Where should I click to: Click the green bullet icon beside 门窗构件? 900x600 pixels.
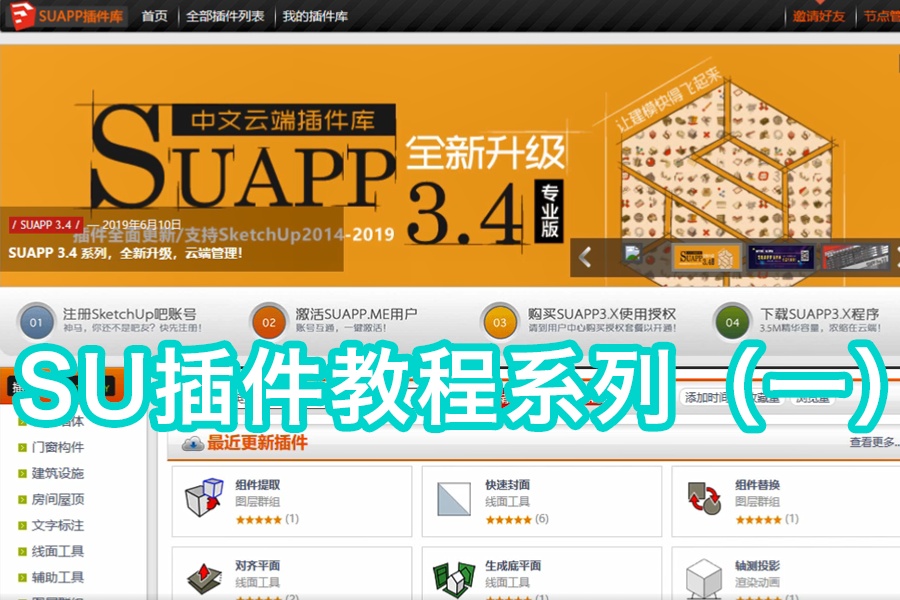(22, 447)
